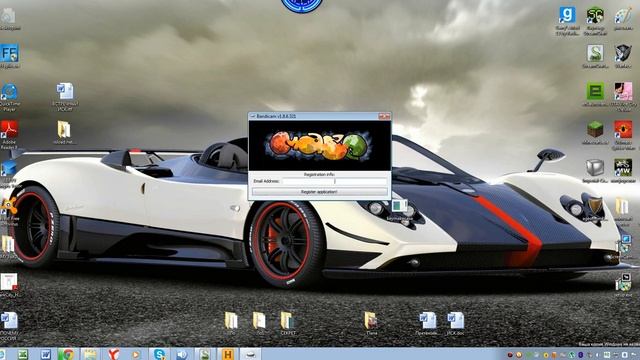This screenshot has height=360, width=640.
Task: Open the orange H taskbar icon
Action: click(227, 354)
